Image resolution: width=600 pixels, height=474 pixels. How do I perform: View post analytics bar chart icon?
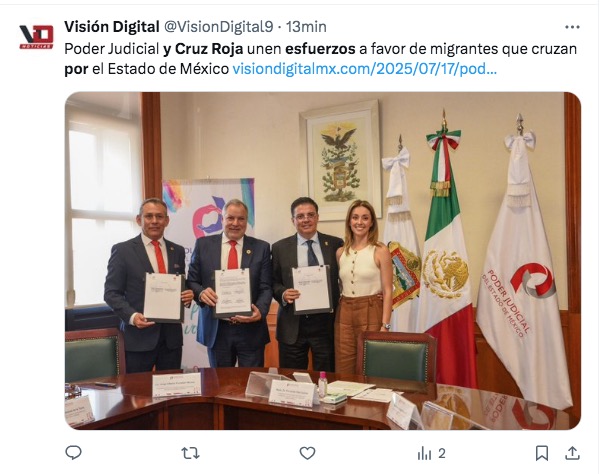[424, 454]
